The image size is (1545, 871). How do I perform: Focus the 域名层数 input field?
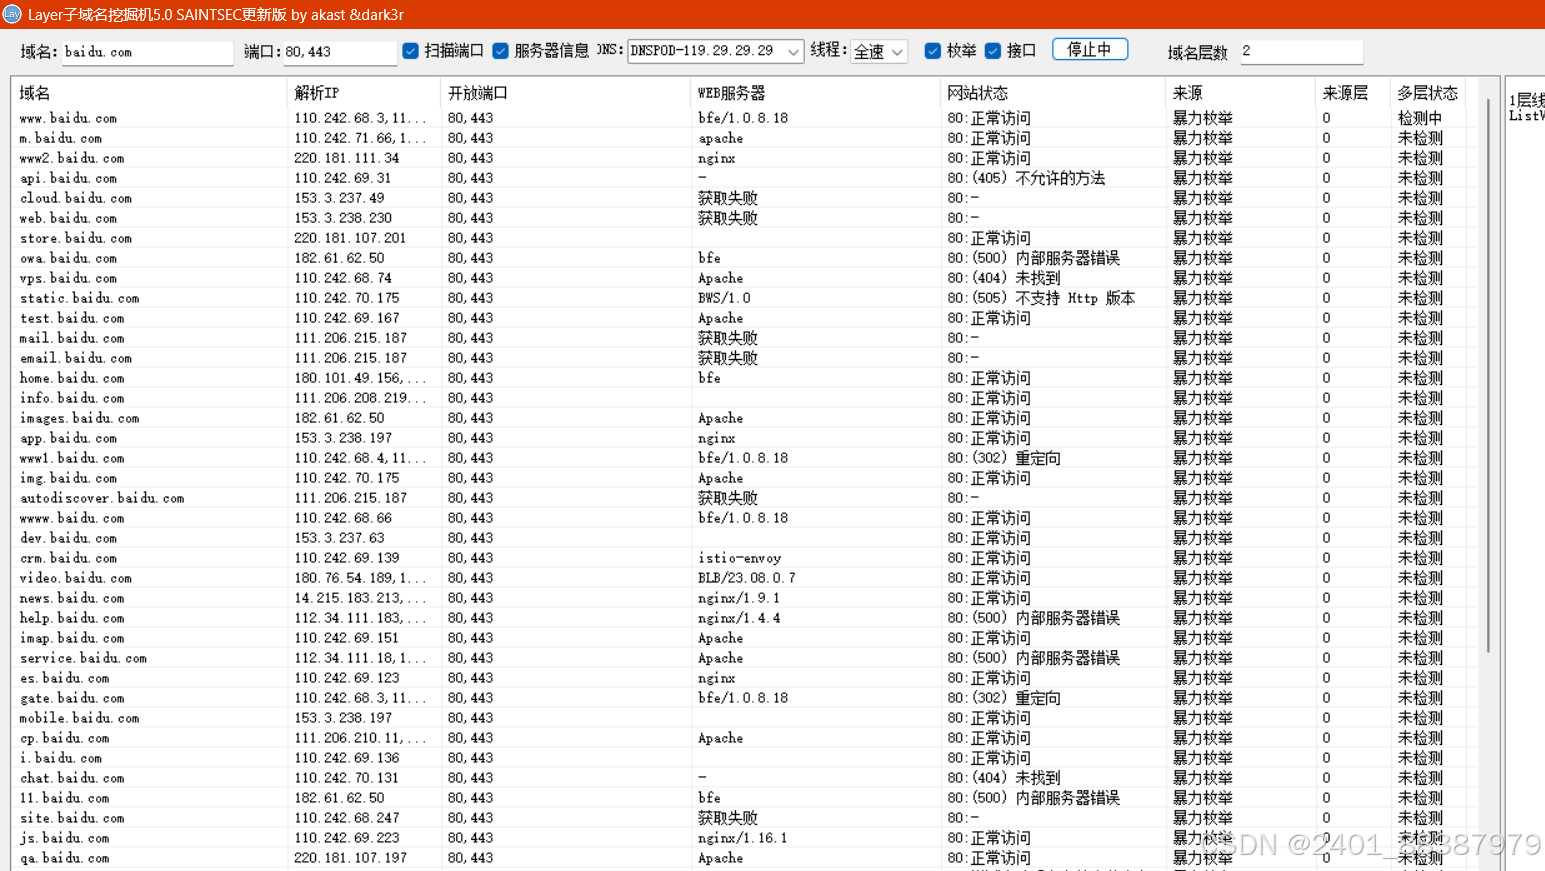pos(1301,52)
